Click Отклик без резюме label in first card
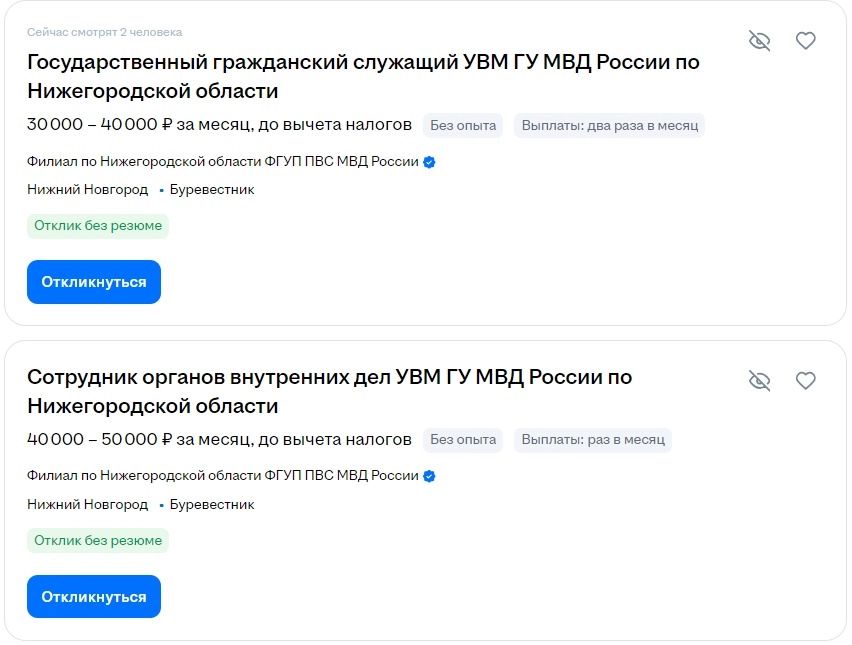The height and width of the screenshot is (645, 852). [x=98, y=226]
